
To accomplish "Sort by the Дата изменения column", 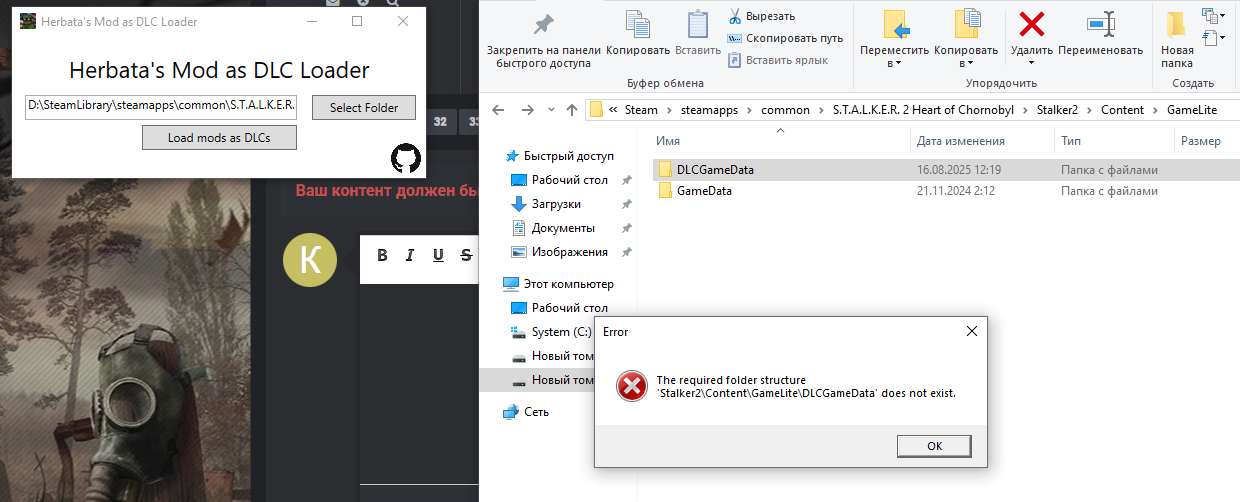I will [960, 141].
